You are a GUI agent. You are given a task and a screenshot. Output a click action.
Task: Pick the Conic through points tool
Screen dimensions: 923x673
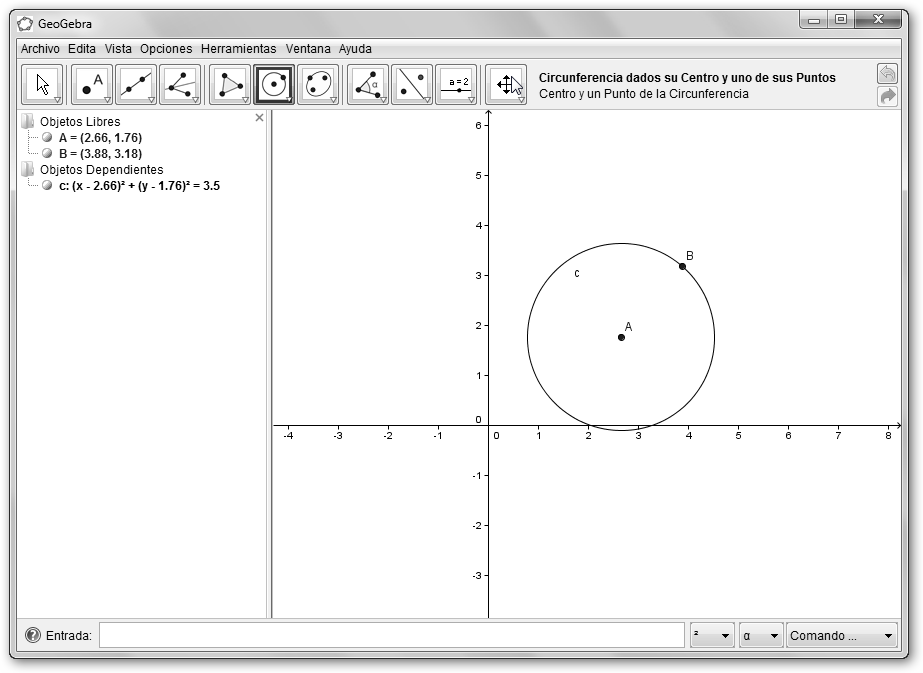tap(318, 85)
